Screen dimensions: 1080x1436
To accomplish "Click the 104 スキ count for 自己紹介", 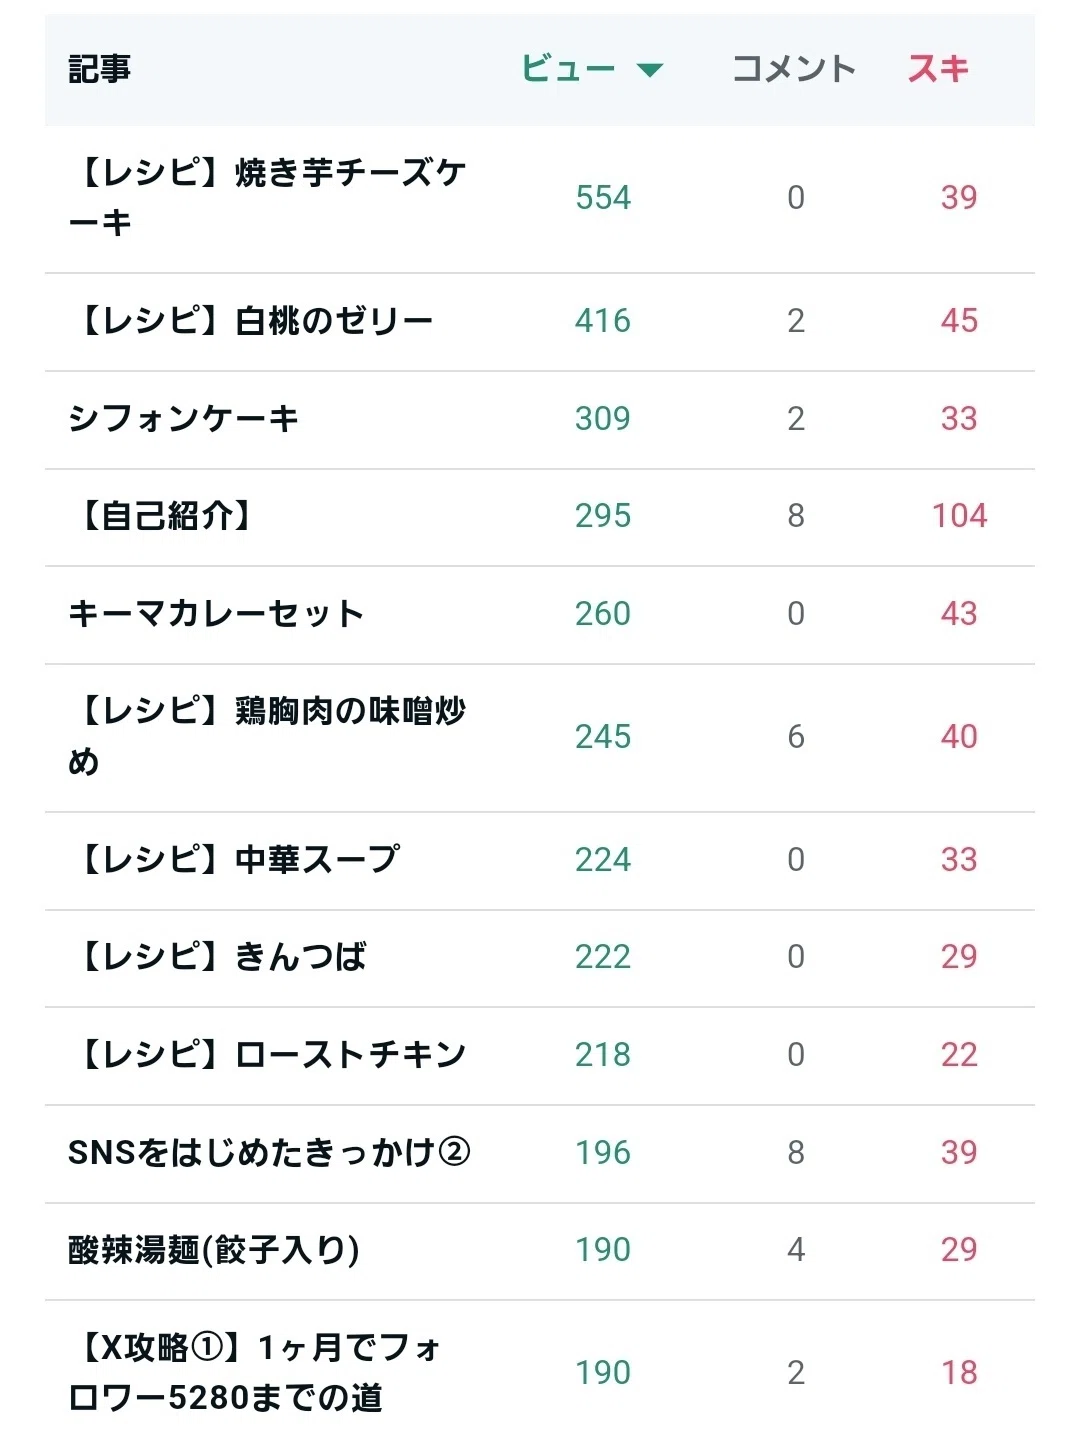I will click(x=959, y=516).
